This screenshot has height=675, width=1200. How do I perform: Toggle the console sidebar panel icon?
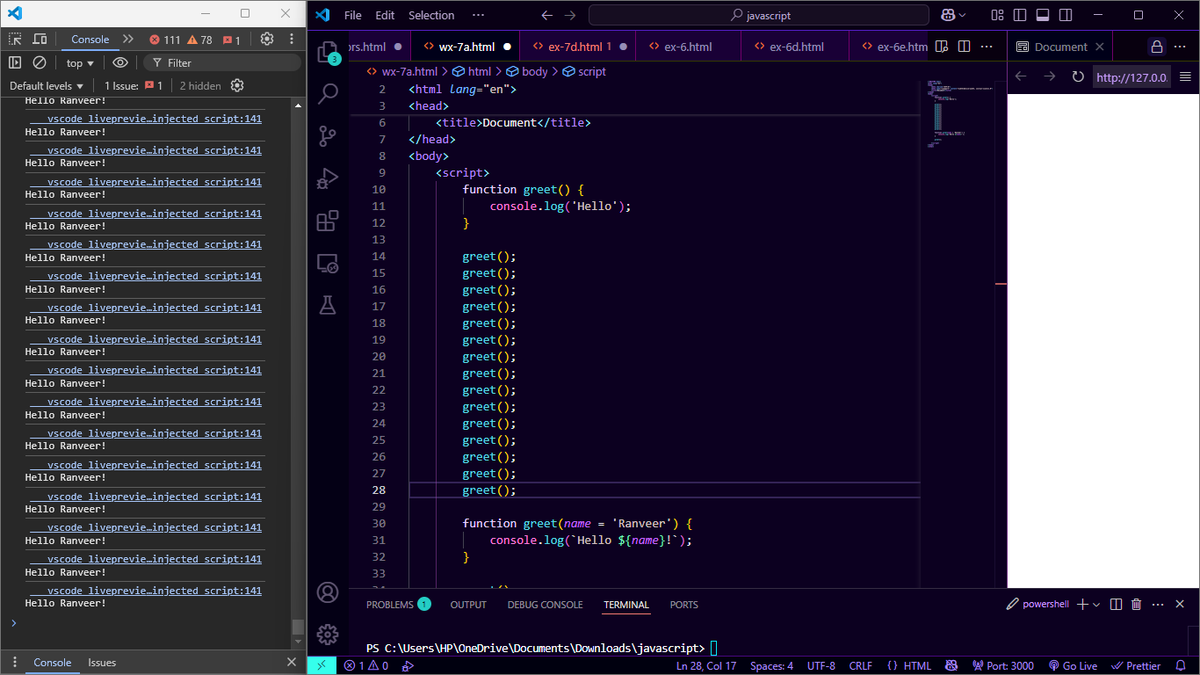click(x=15, y=62)
